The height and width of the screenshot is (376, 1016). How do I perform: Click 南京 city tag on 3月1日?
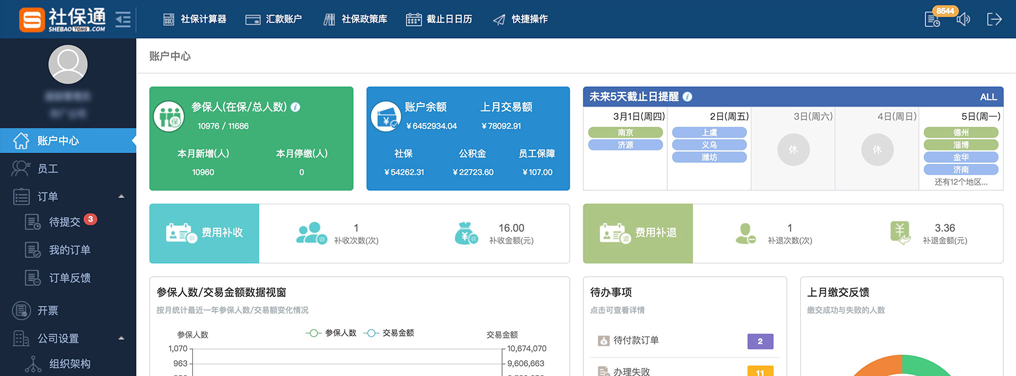[625, 132]
